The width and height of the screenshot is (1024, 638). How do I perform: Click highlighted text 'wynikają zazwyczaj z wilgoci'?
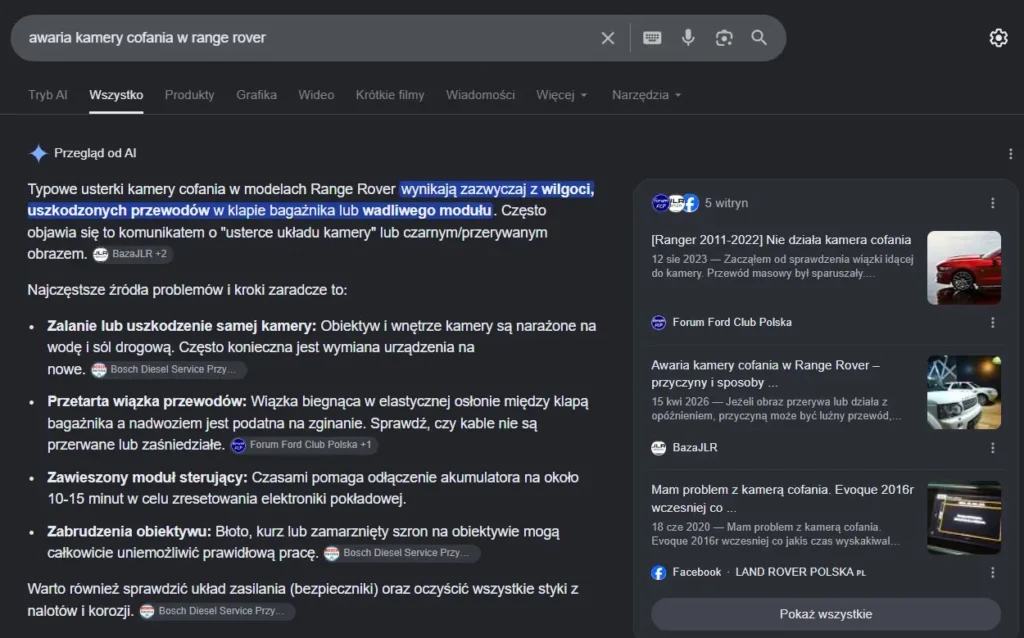[x=497, y=189]
